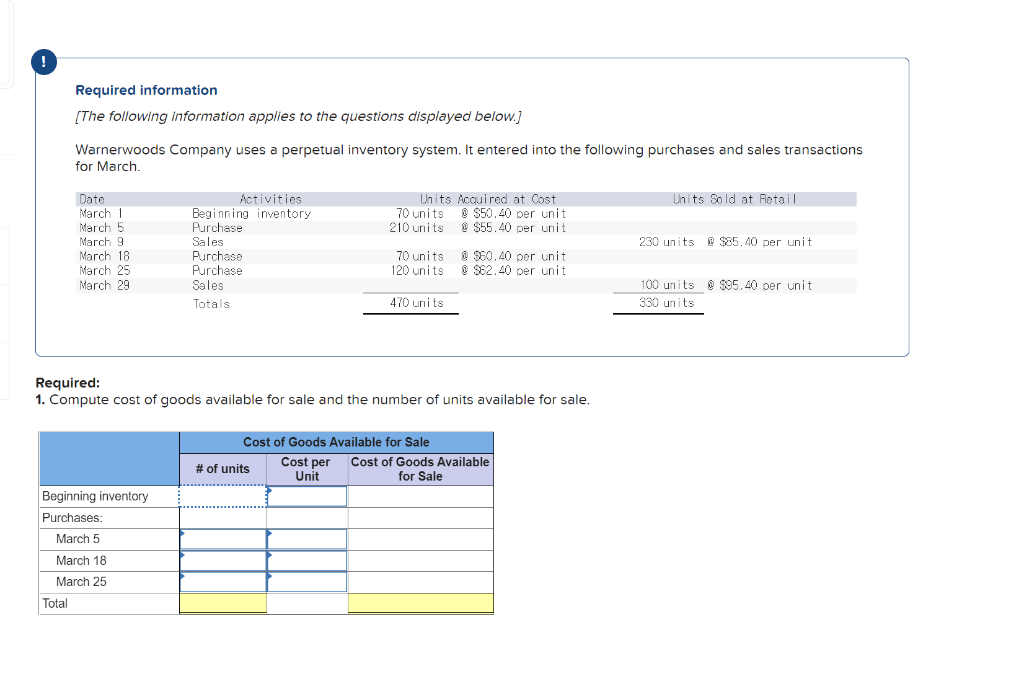This screenshot has width=1024, height=697.
Task: Click the 'Required information' heading
Action: (x=146, y=90)
